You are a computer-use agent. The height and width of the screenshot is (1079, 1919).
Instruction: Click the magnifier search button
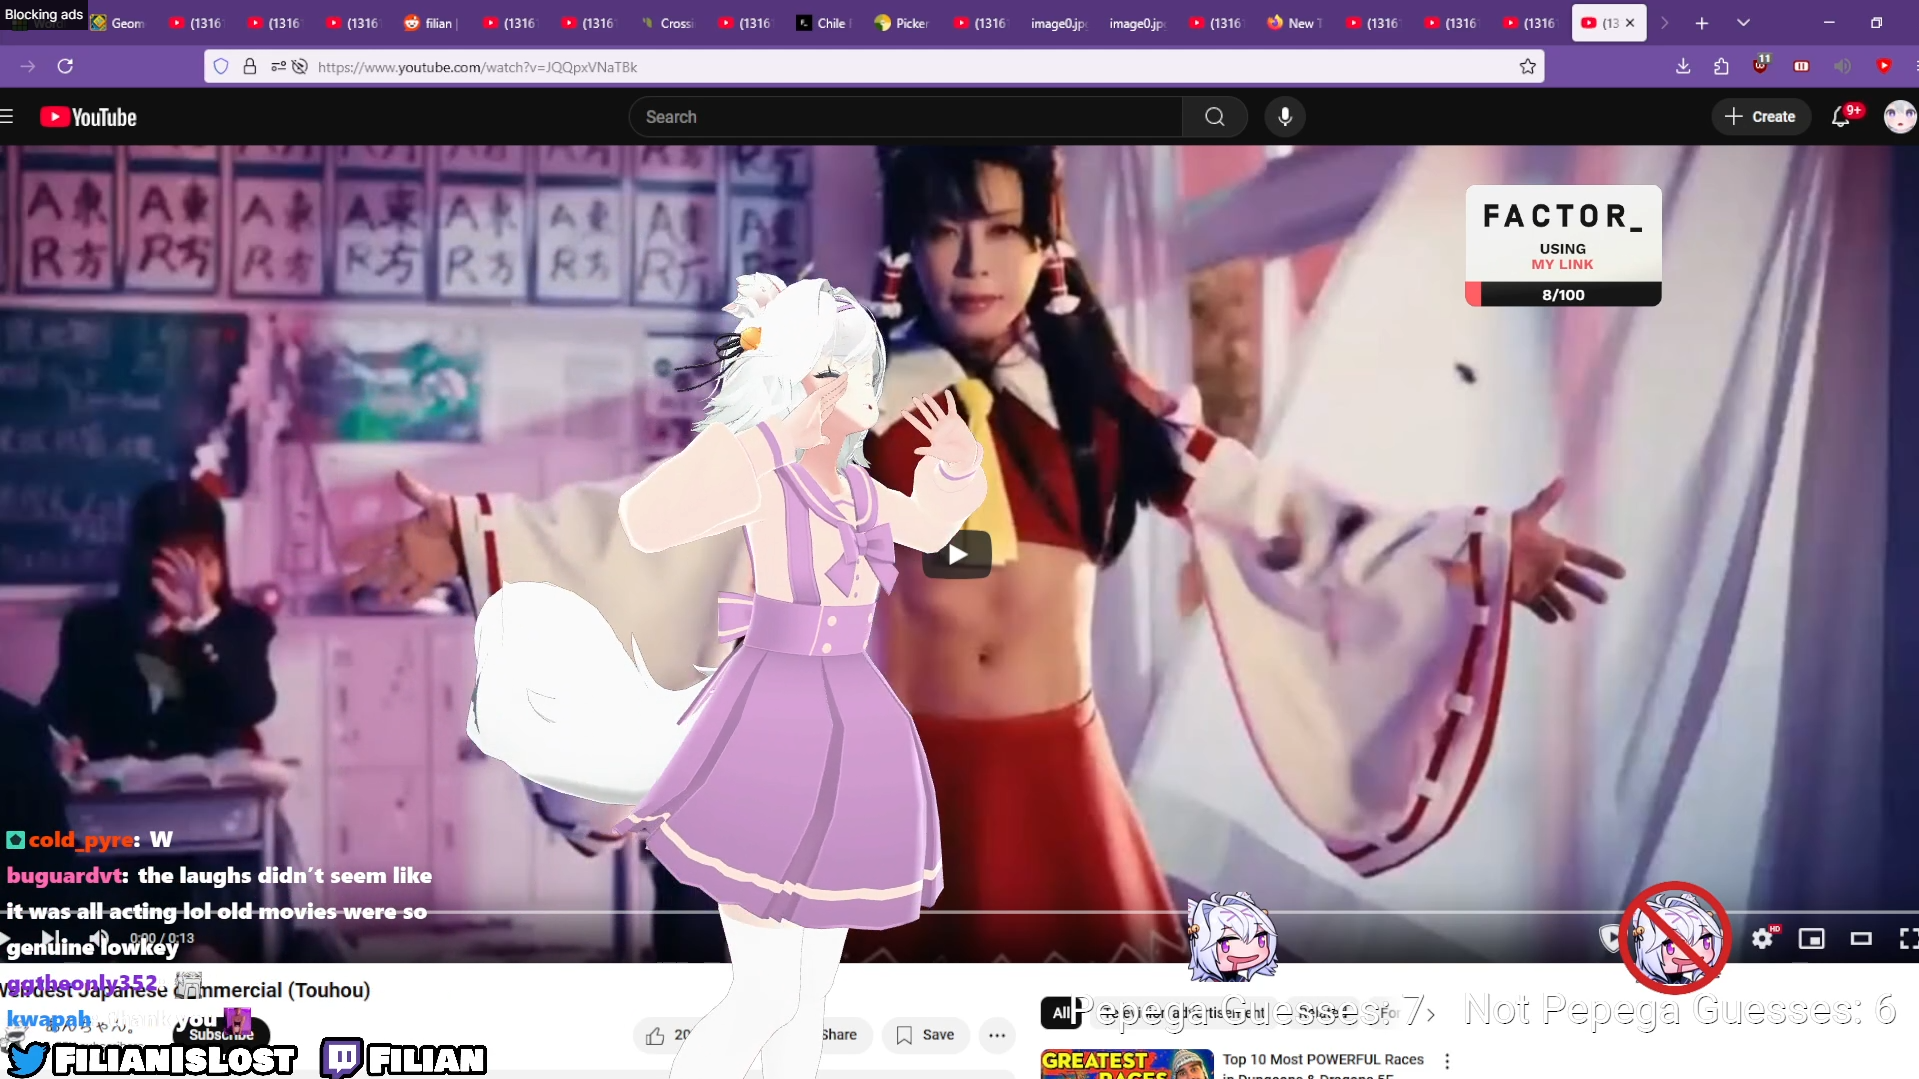pyautogui.click(x=1215, y=117)
